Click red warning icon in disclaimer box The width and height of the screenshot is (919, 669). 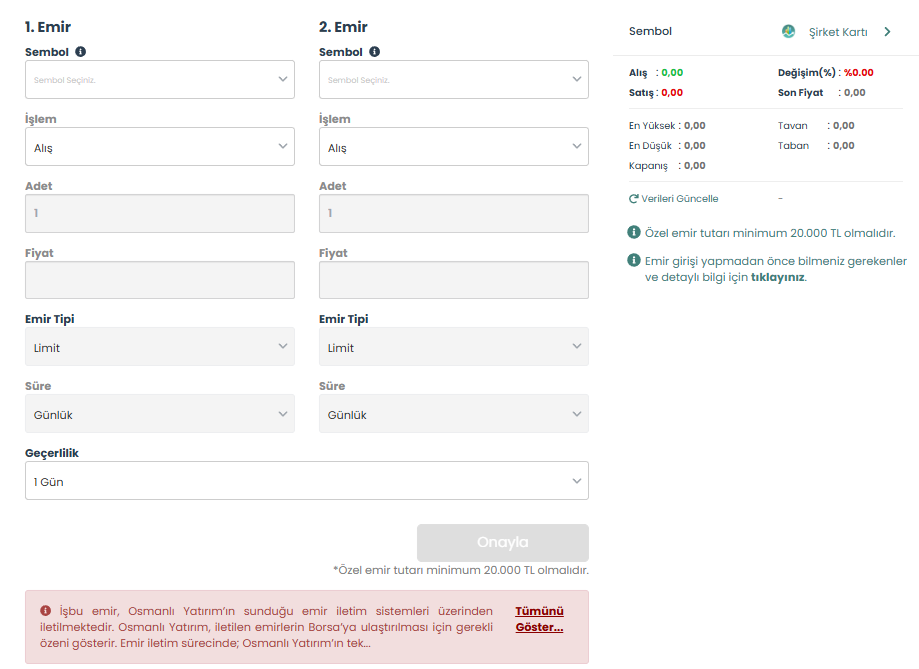46,611
